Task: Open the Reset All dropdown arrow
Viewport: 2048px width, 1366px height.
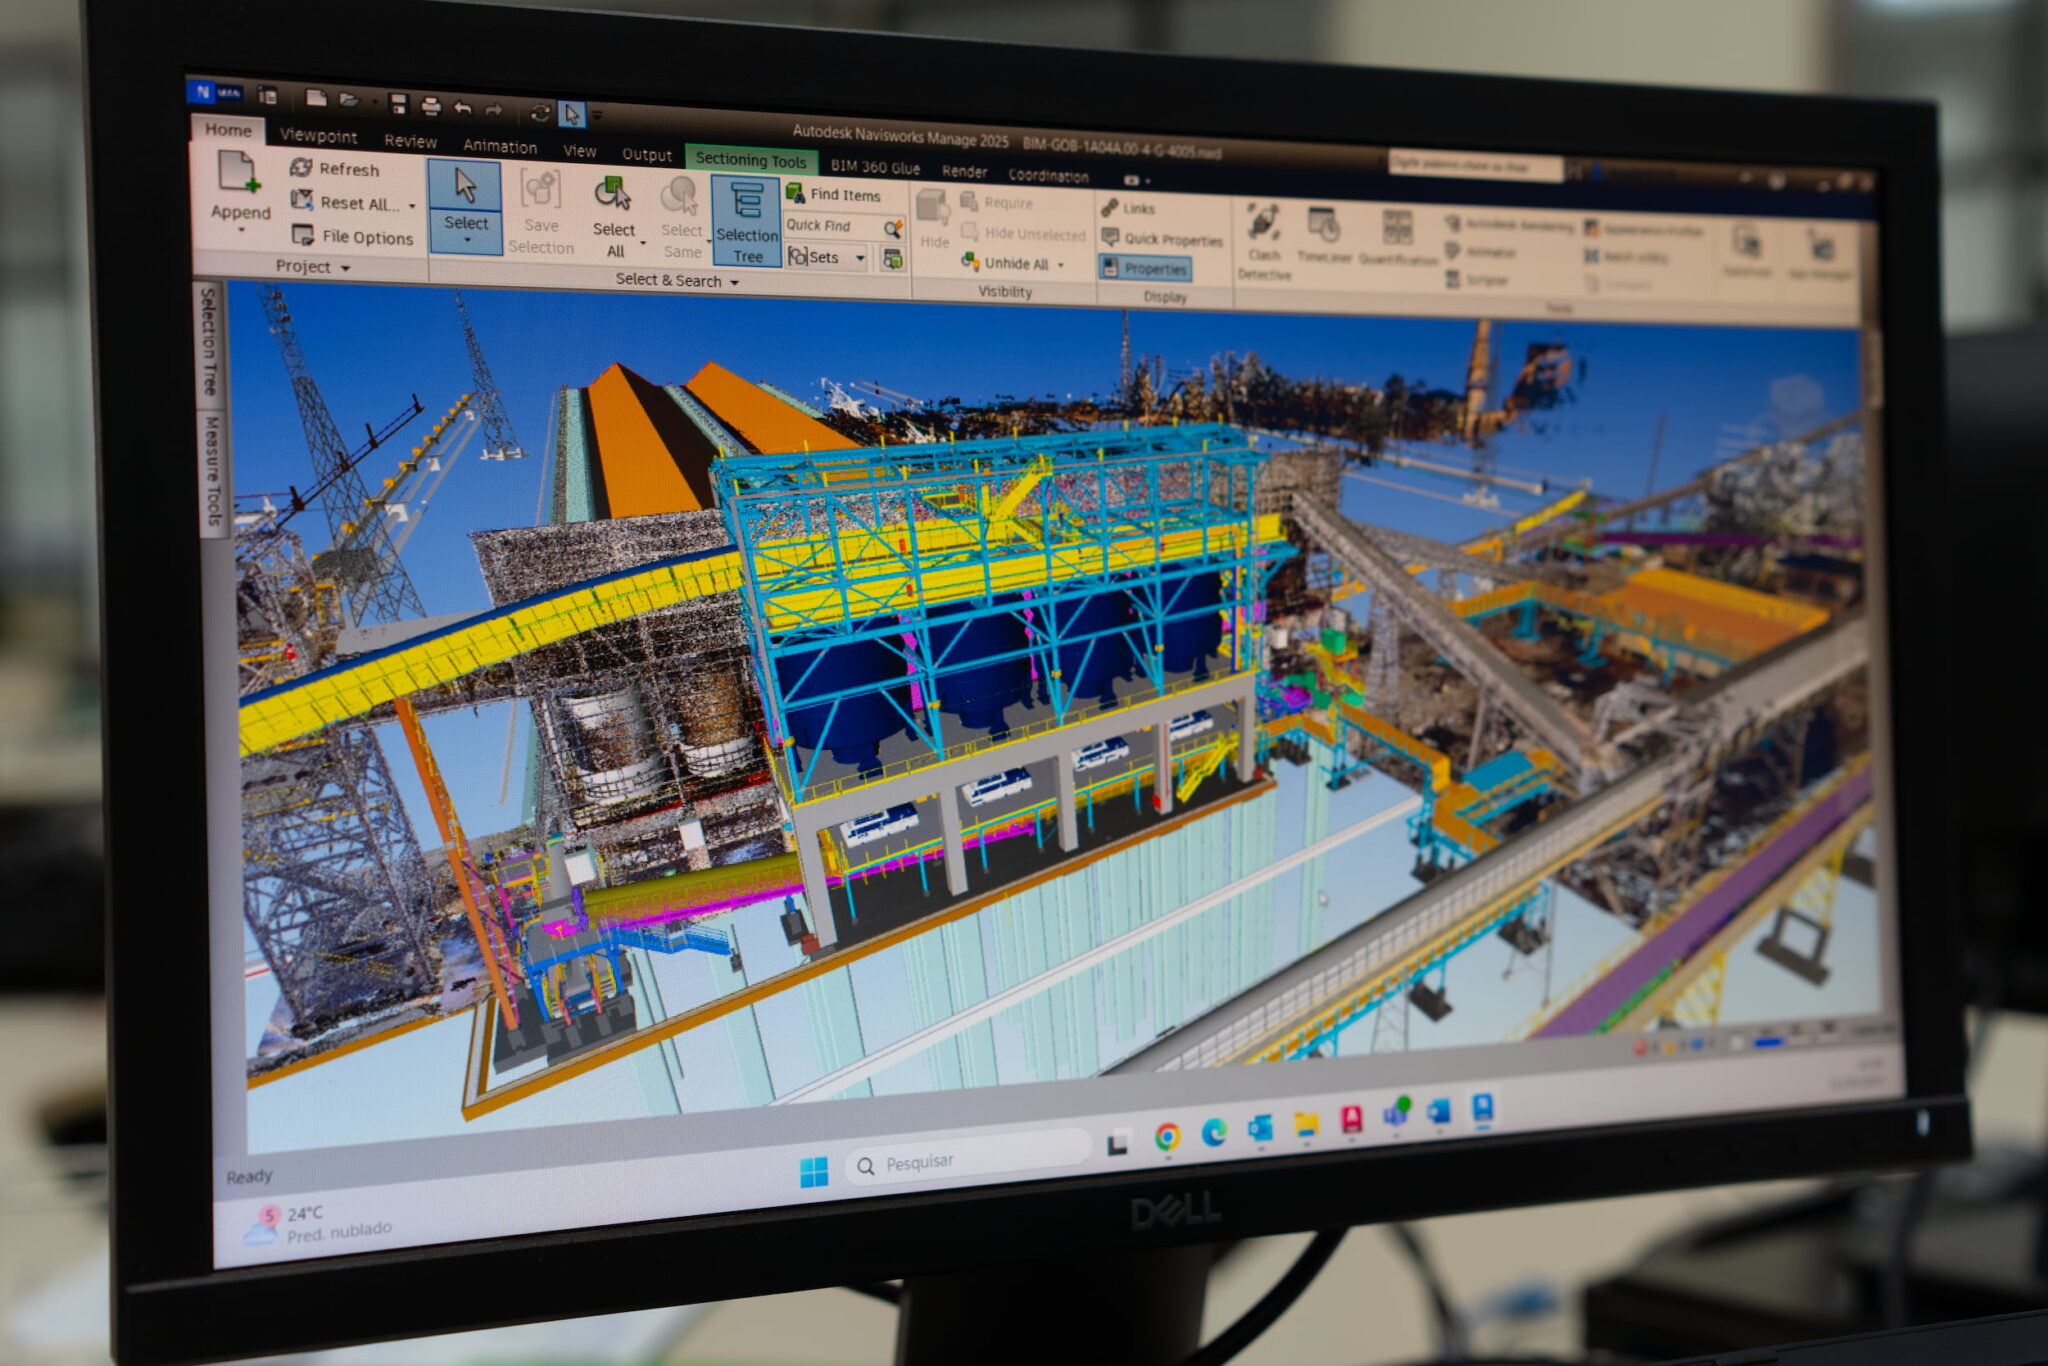Action: (x=411, y=206)
